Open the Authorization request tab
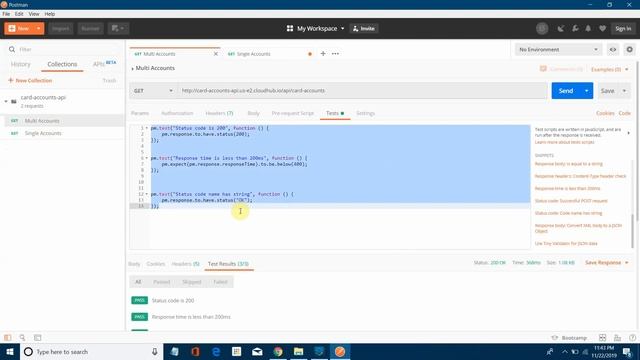Viewport: 640px width, 360px height. click(x=177, y=113)
